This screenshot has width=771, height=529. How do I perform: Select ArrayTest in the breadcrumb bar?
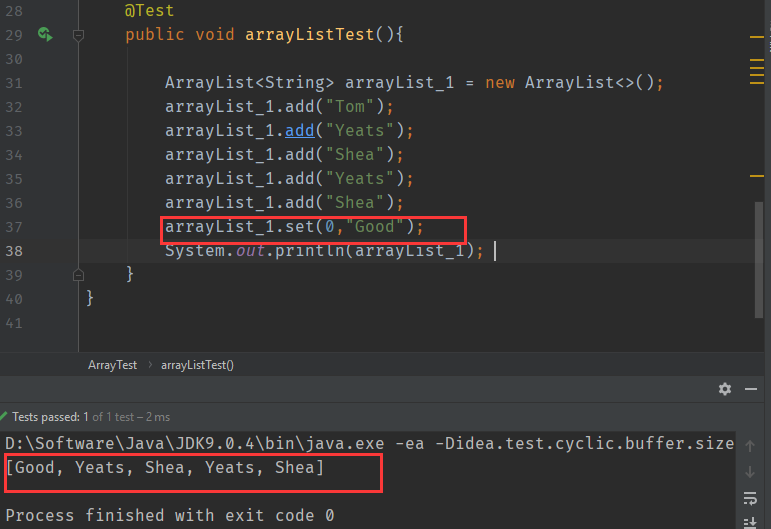tap(113, 365)
